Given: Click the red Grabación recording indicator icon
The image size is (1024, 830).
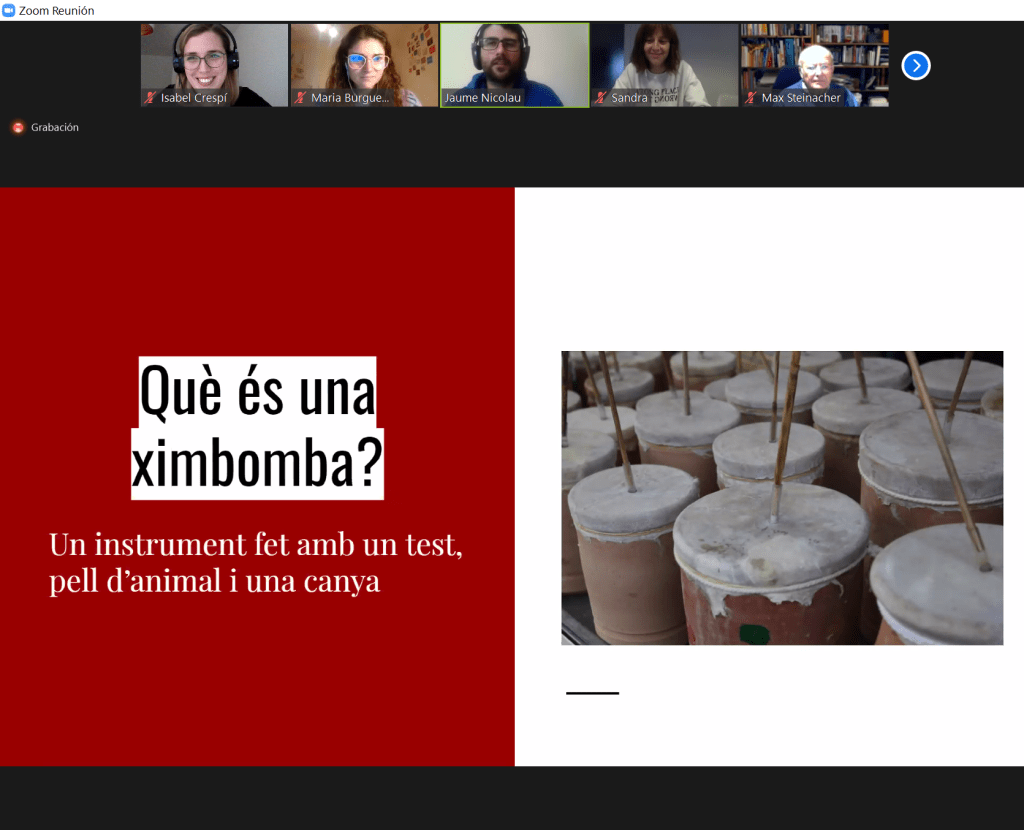Looking at the screenshot, I should tap(18, 128).
